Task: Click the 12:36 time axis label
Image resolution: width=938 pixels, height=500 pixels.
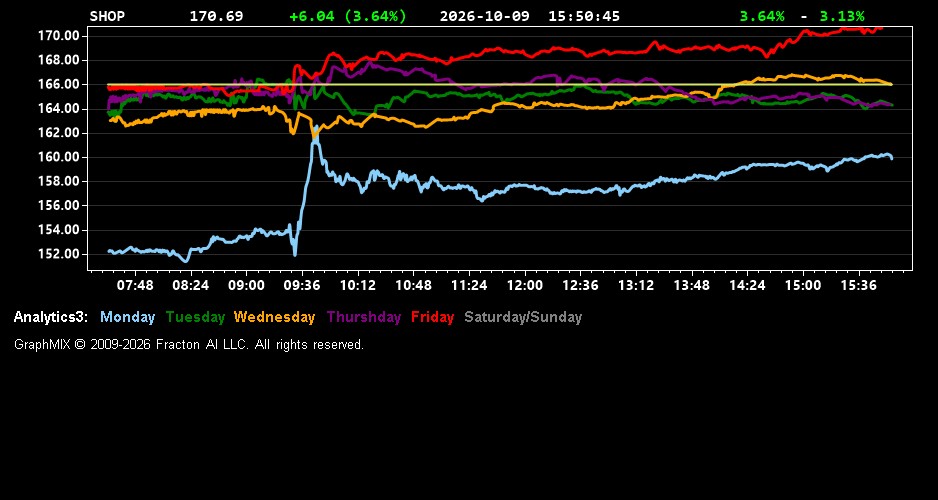Action: tap(580, 286)
